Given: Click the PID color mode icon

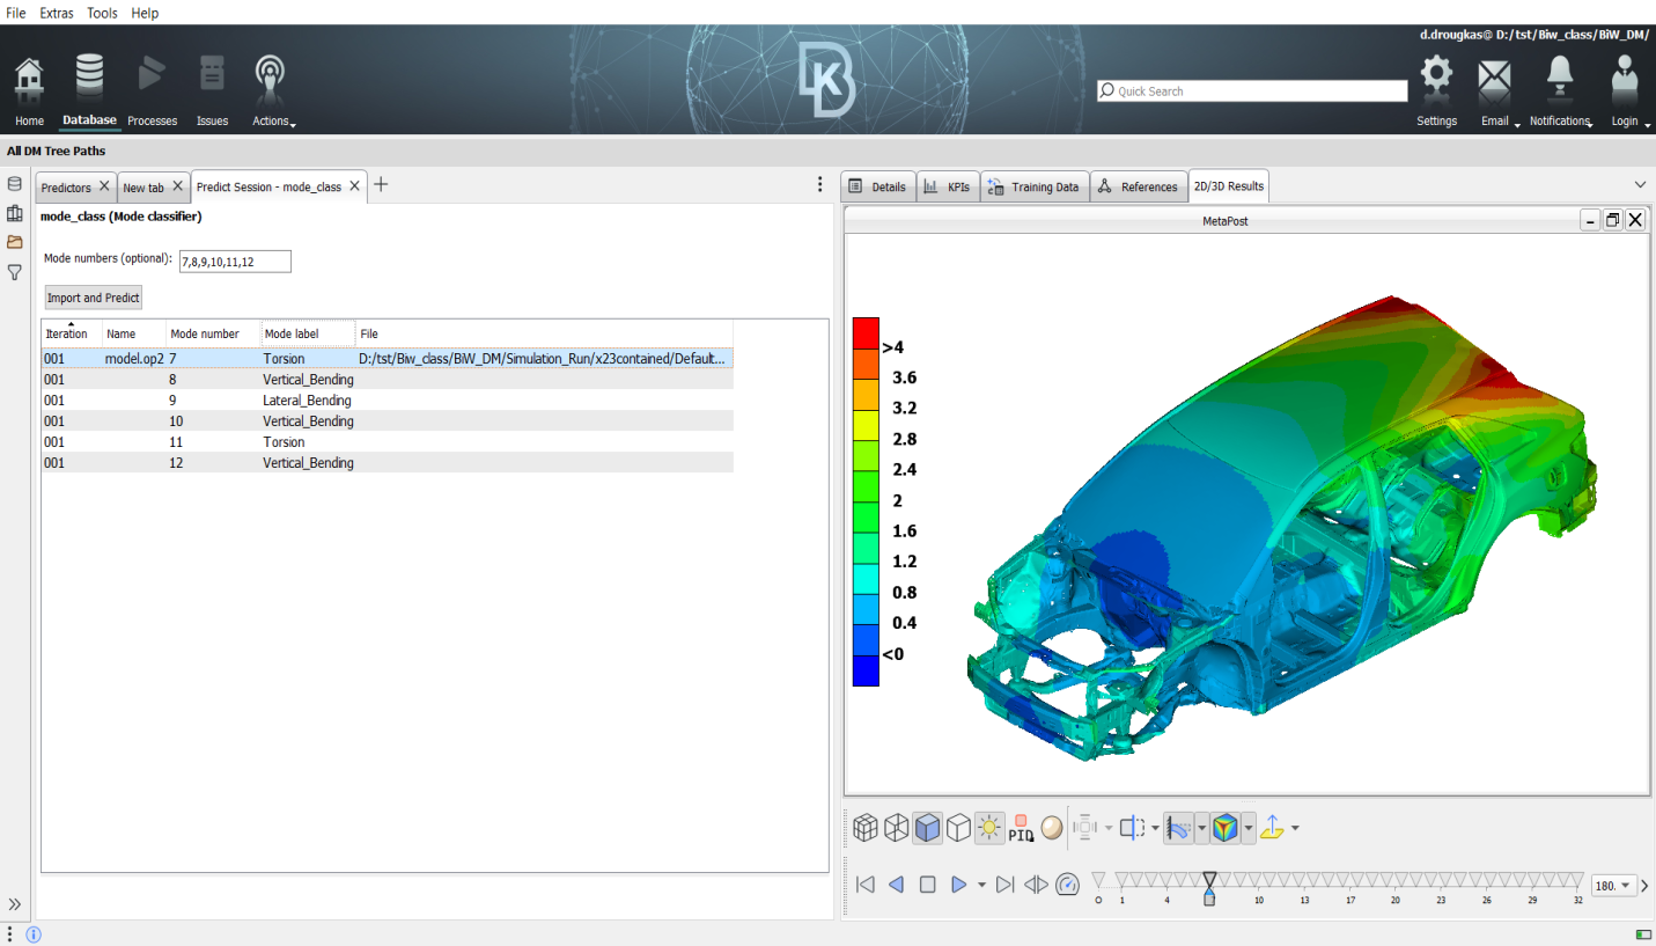Looking at the screenshot, I should coord(1020,828).
